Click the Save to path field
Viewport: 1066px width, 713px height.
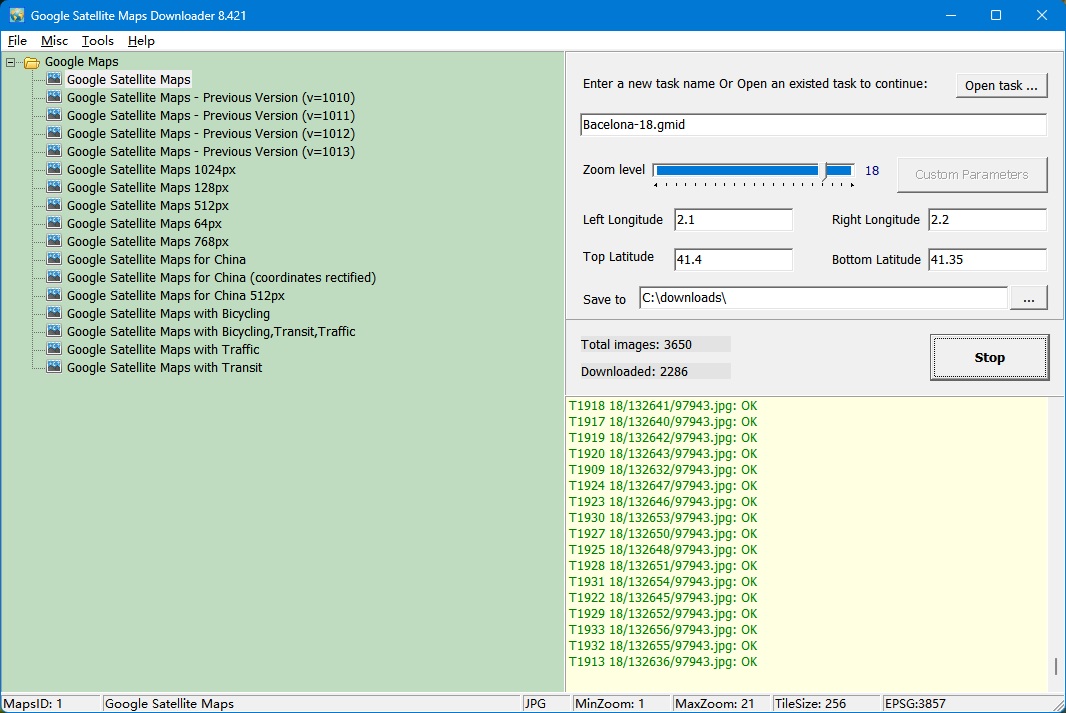[823, 298]
